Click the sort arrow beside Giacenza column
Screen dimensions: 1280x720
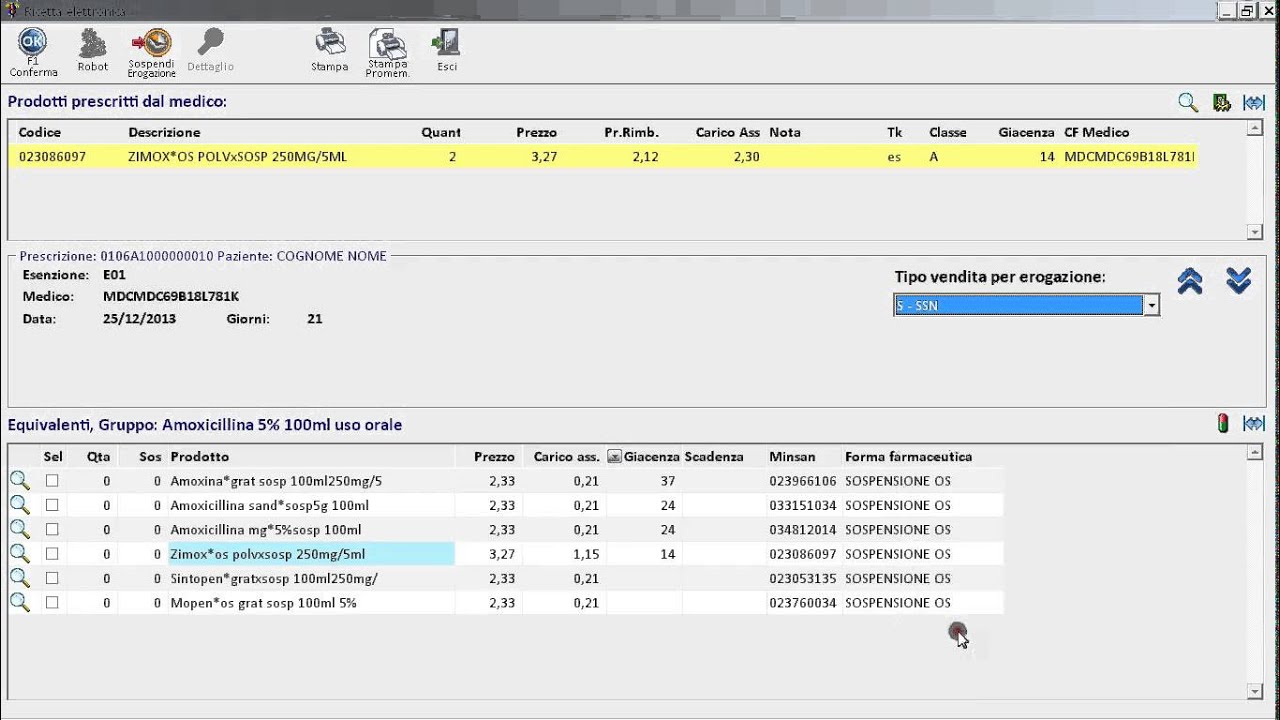pos(614,457)
